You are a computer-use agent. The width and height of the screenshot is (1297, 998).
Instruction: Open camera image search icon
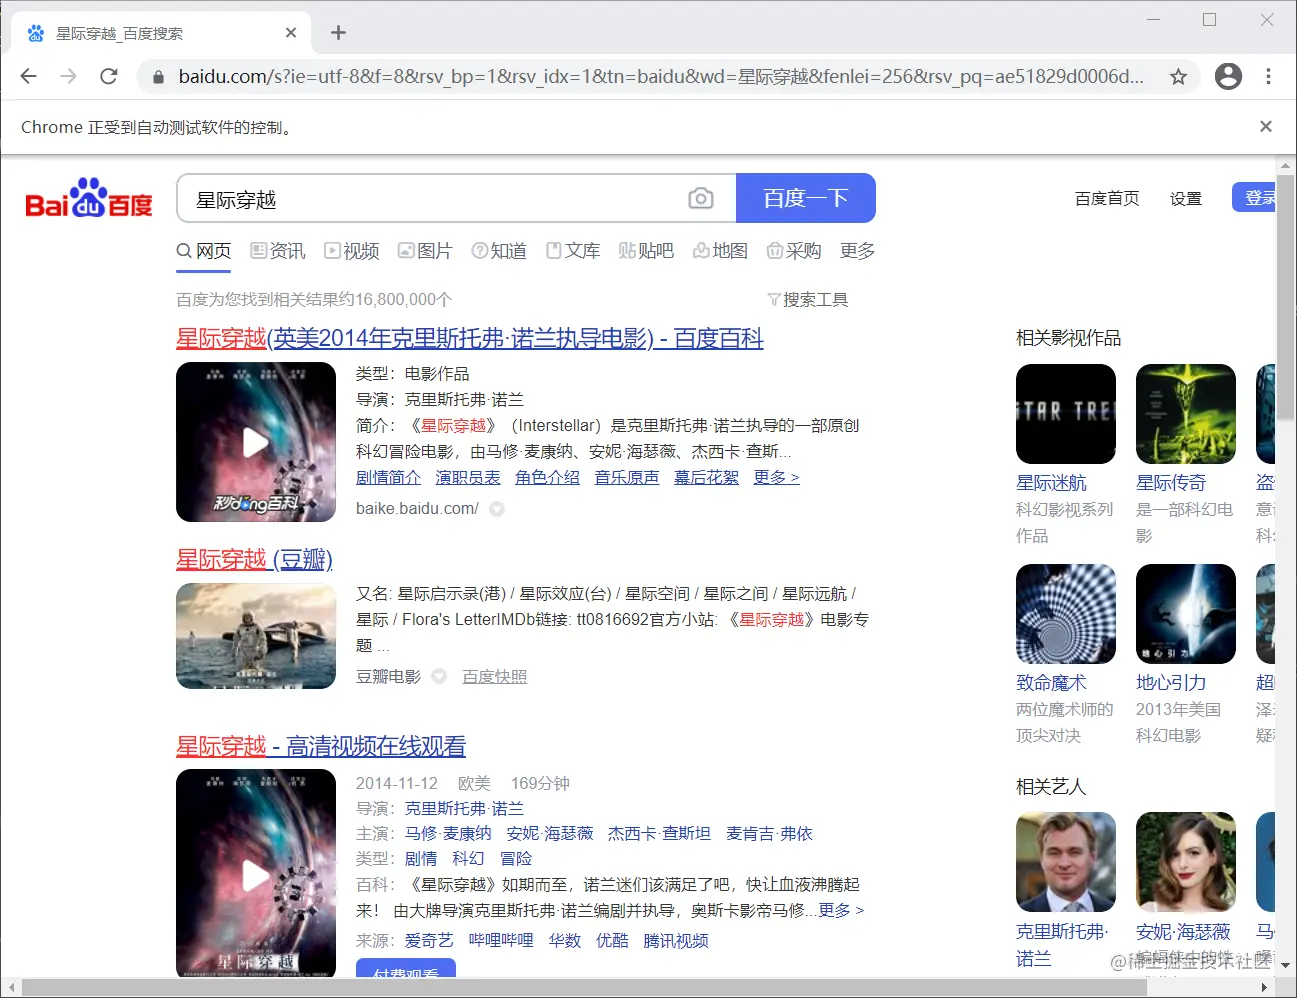701,198
